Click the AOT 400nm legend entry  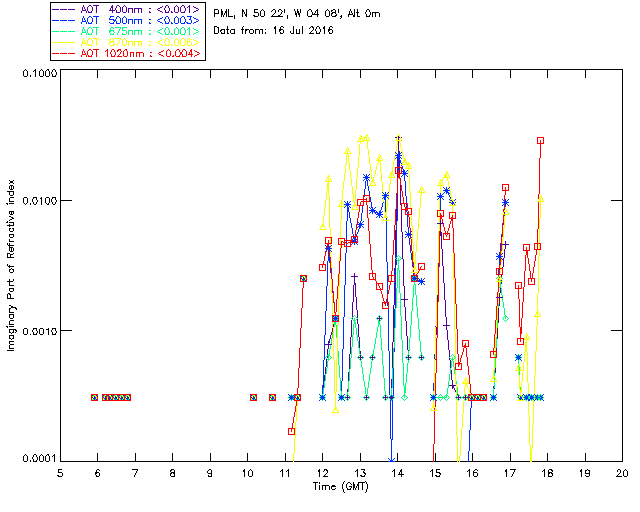128,9
